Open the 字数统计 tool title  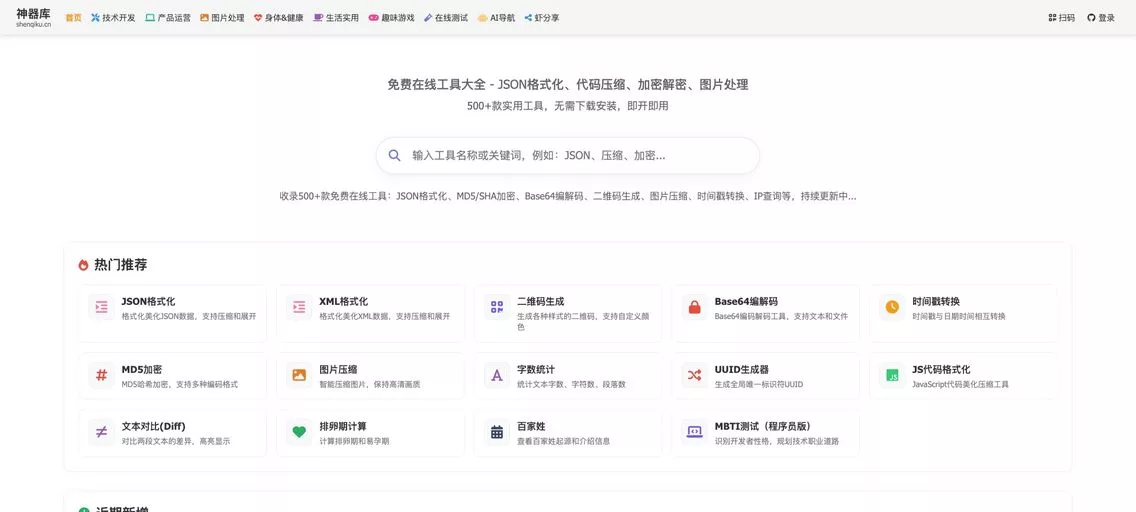coord(536,369)
